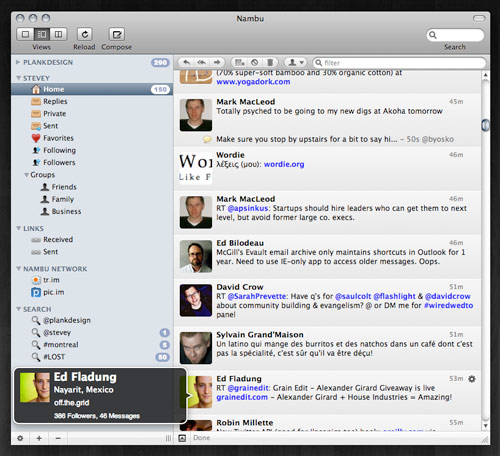Click the plus add button at sidebar bottom
The height and width of the screenshot is (456, 500).
(x=39, y=438)
